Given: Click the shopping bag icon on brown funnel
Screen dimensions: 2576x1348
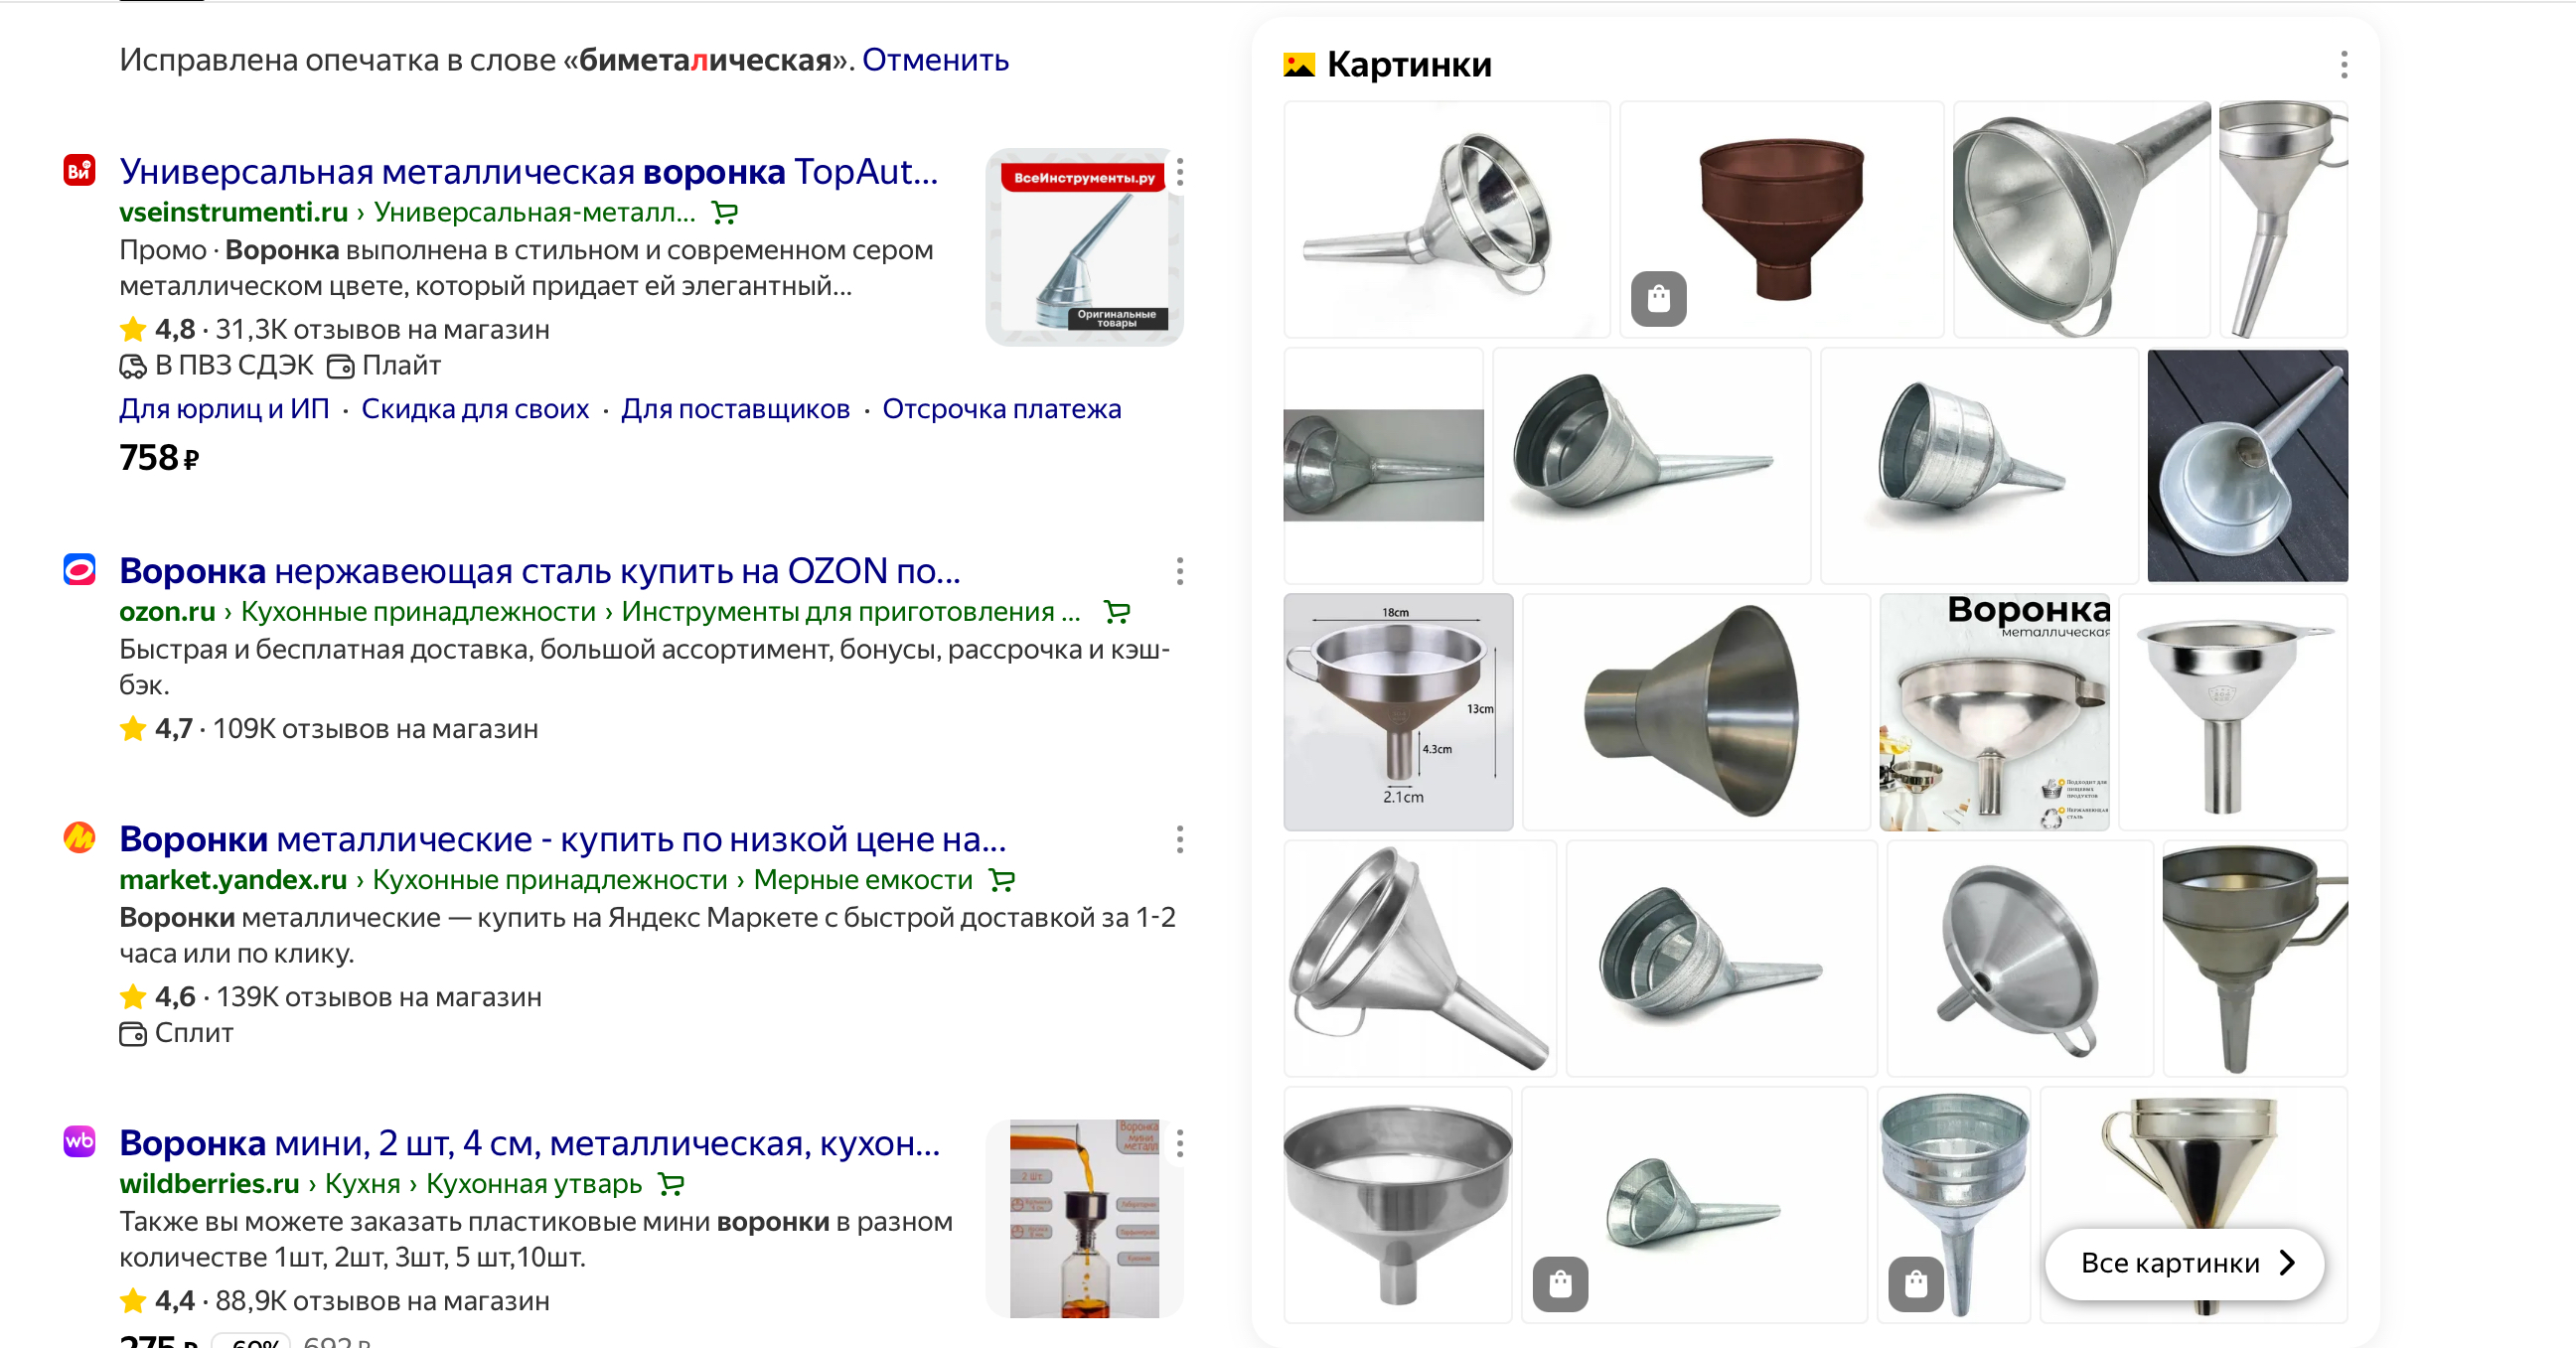Looking at the screenshot, I should [1658, 298].
